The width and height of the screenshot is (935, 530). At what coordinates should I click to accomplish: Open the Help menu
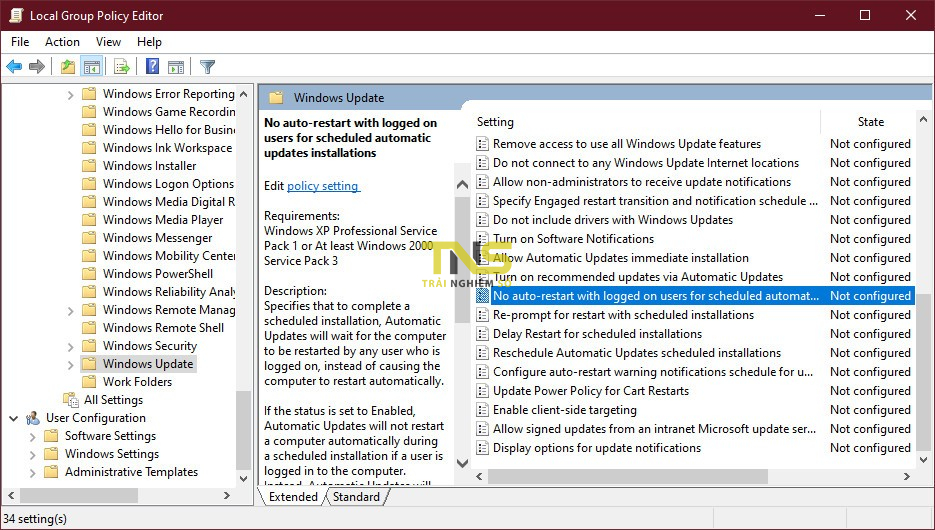pyautogui.click(x=149, y=42)
